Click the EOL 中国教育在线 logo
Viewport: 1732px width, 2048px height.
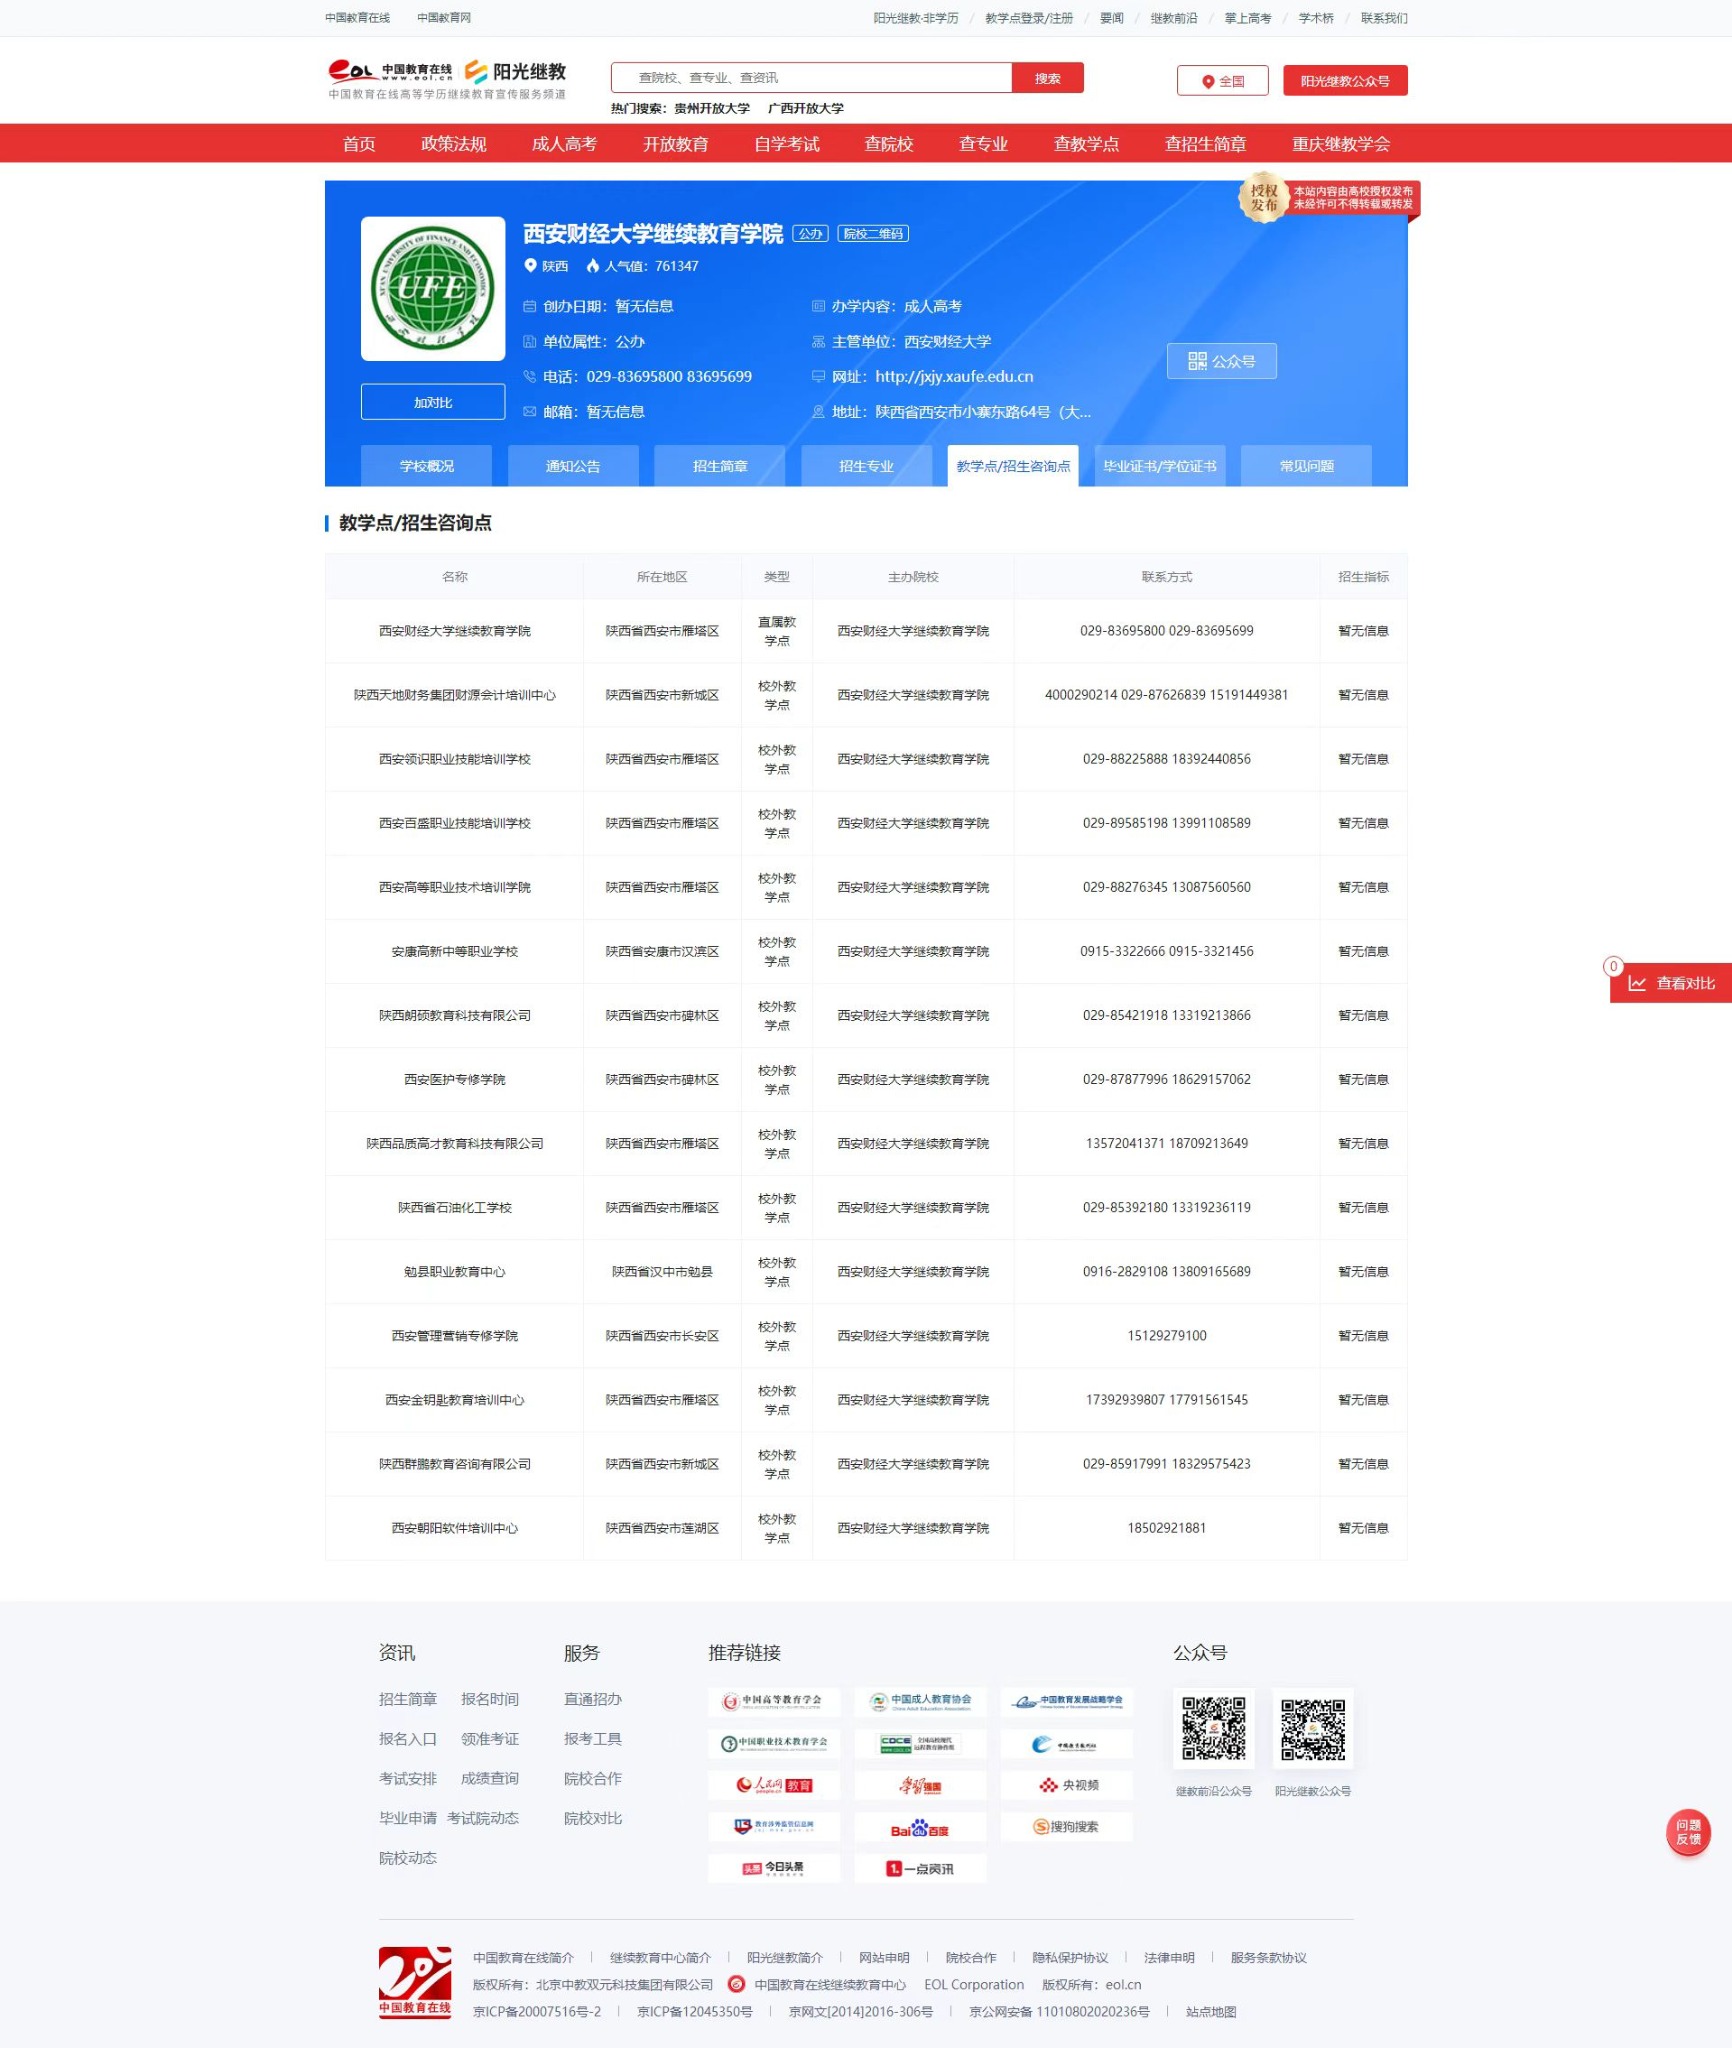[x=390, y=71]
